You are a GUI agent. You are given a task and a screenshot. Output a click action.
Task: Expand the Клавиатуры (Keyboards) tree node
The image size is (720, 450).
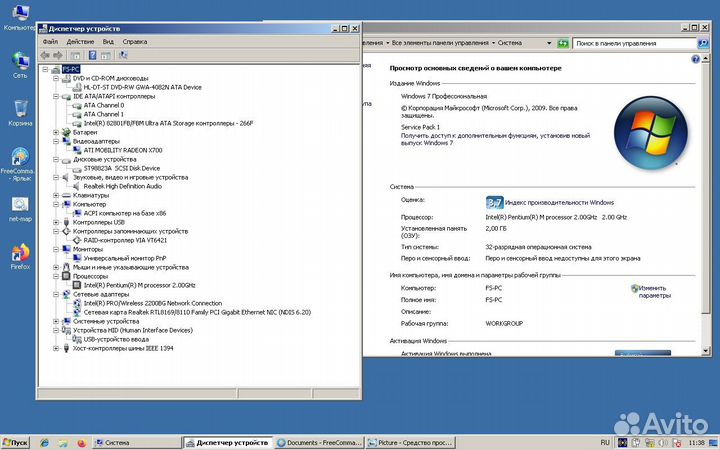[56, 195]
